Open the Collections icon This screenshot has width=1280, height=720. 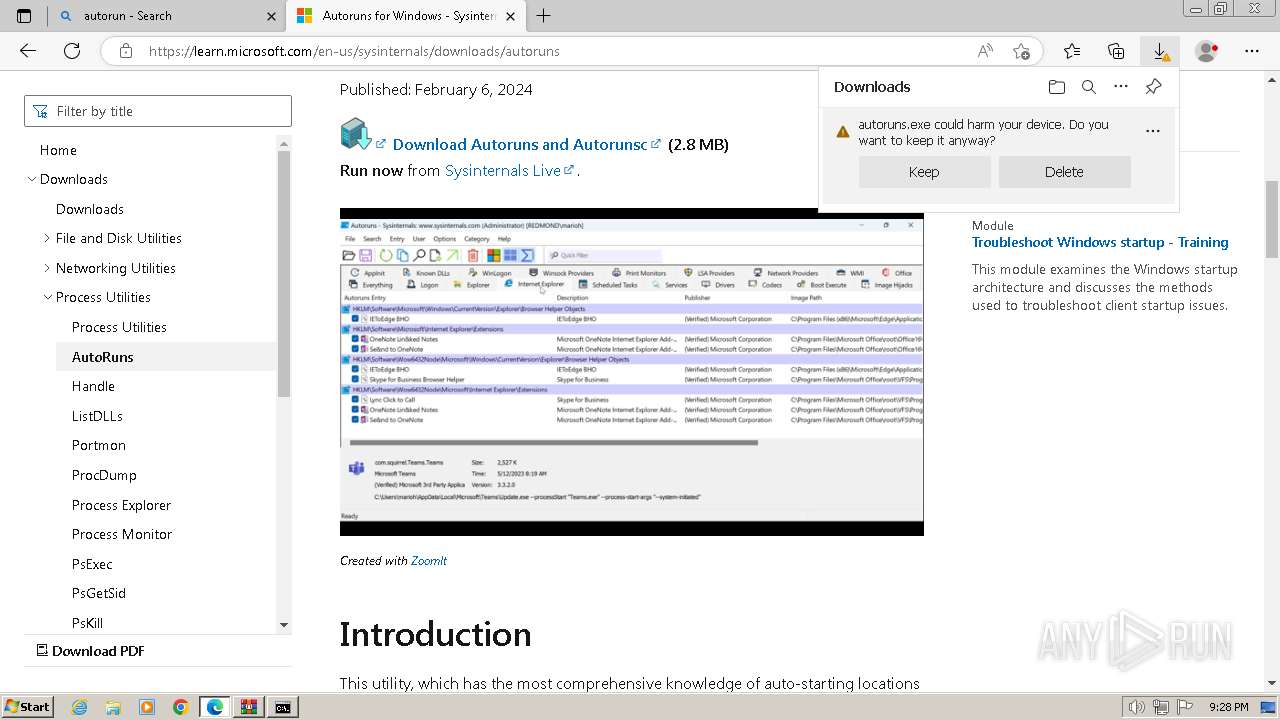point(1116,51)
